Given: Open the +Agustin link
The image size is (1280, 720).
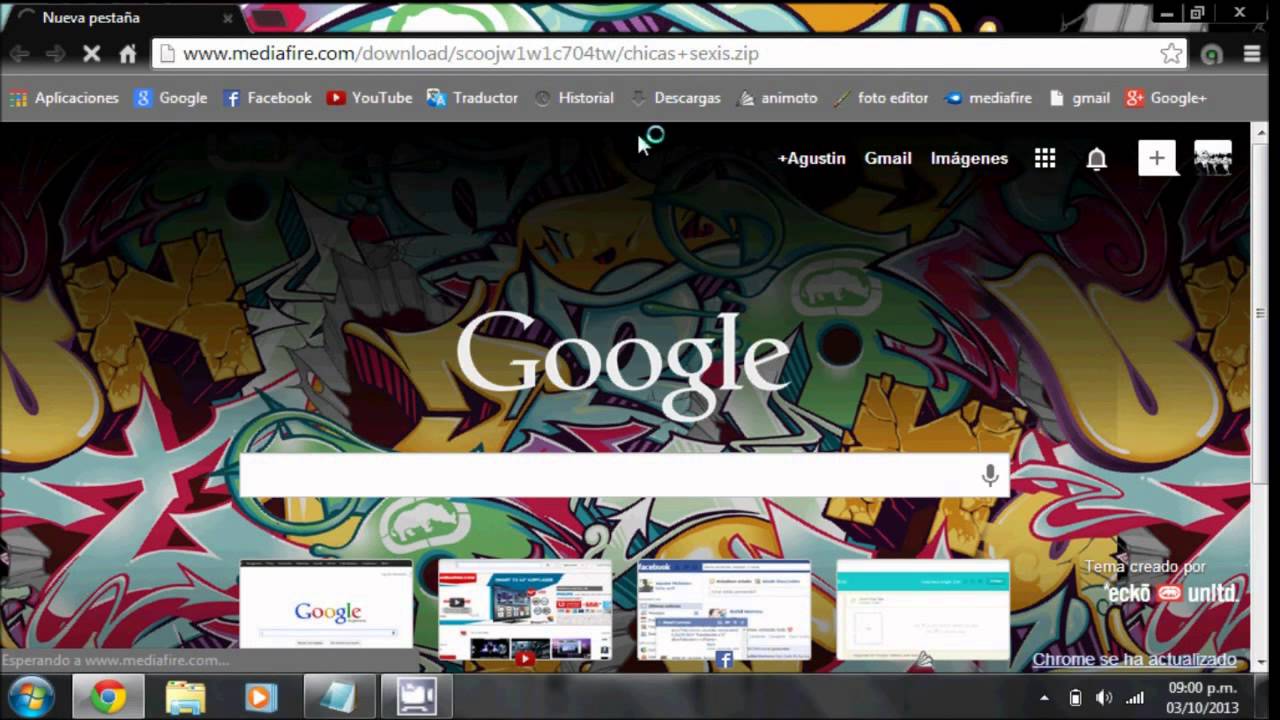Looking at the screenshot, I should click(812, 158).
